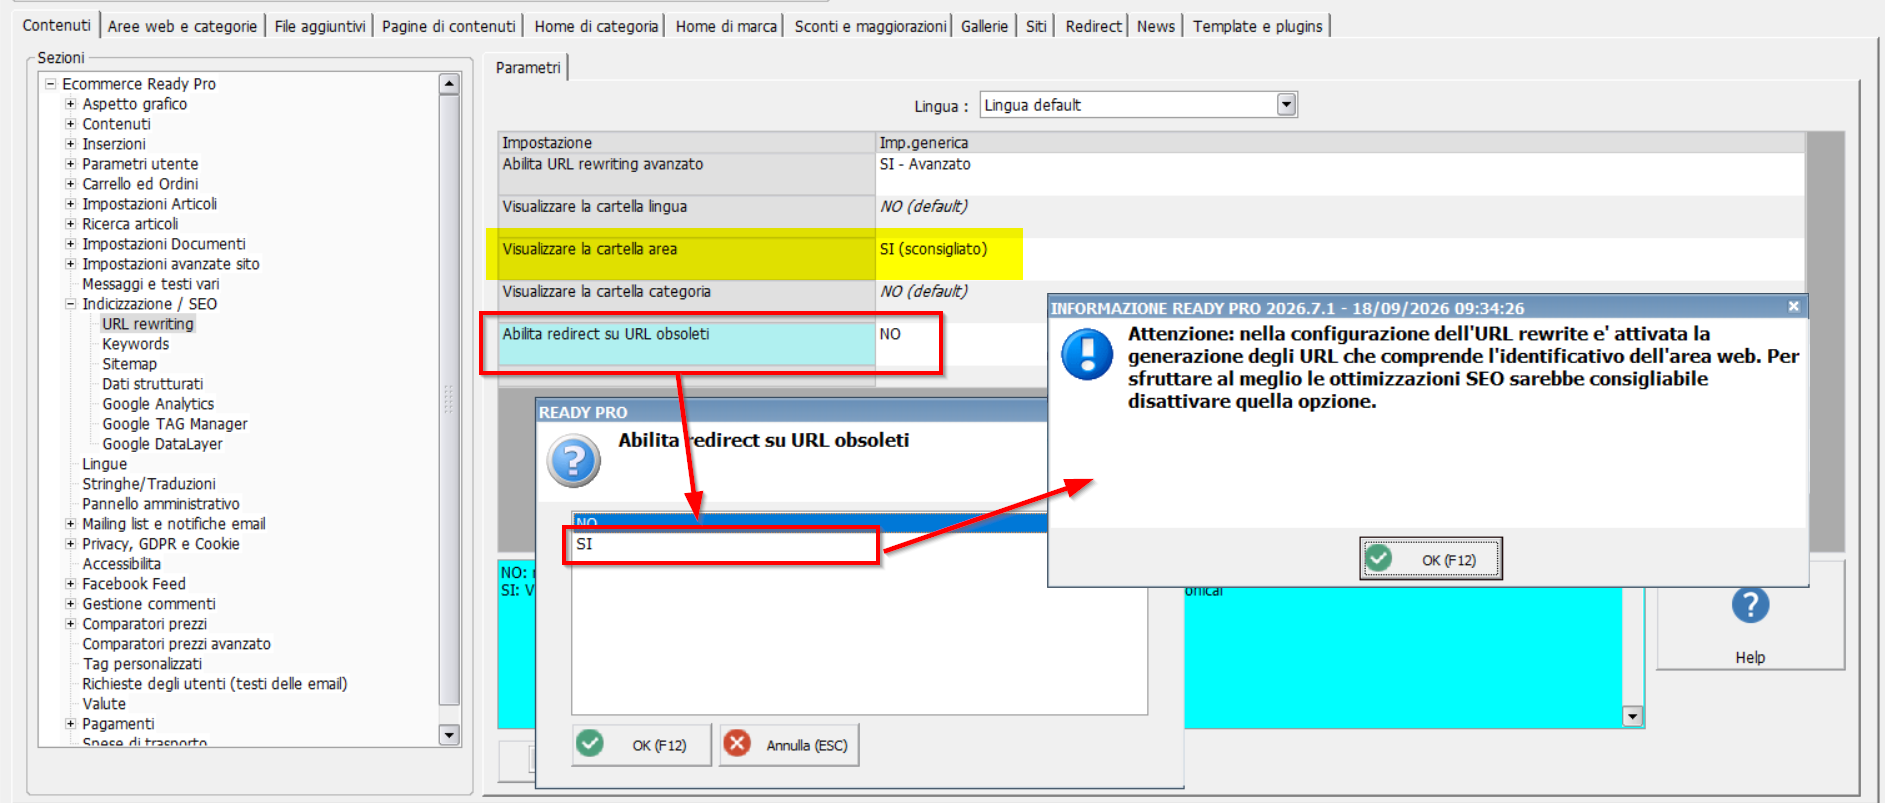Open the Lingua default dropdown
The width and height of the screenshot is (1885, 803).
coord(1287,104)
